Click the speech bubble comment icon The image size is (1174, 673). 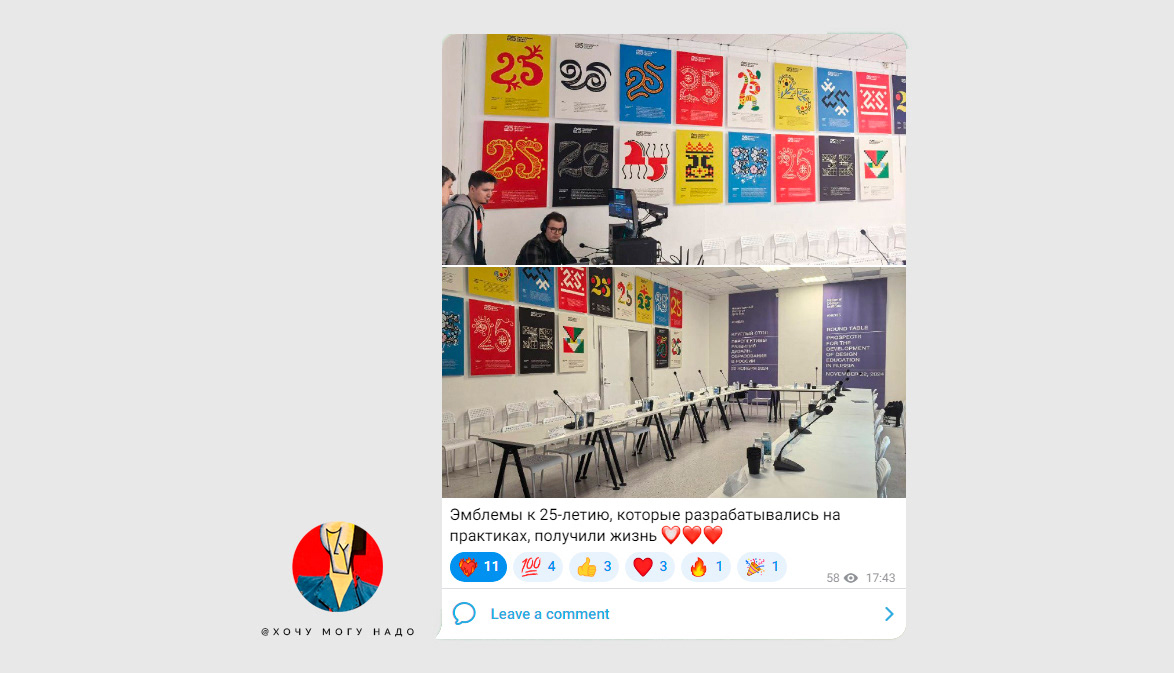click(x=464, y=614)
